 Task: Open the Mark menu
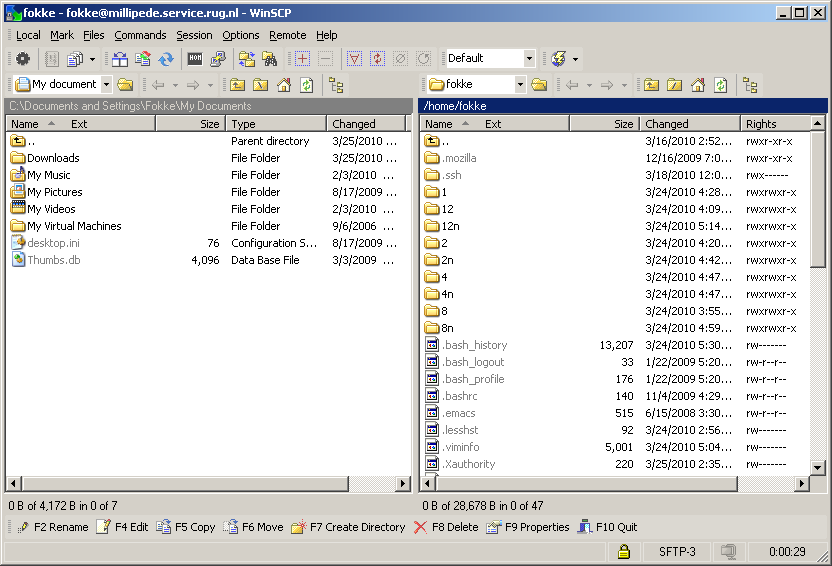pyautogui.click(x=62, y=35)
